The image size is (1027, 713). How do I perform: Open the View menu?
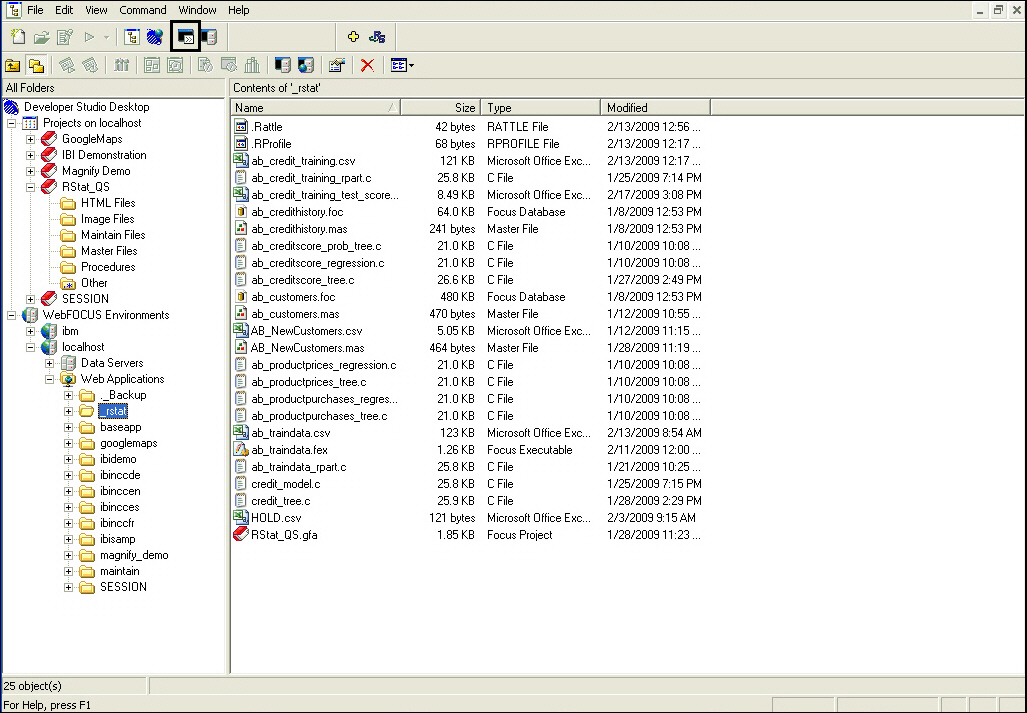pos(96,10)
